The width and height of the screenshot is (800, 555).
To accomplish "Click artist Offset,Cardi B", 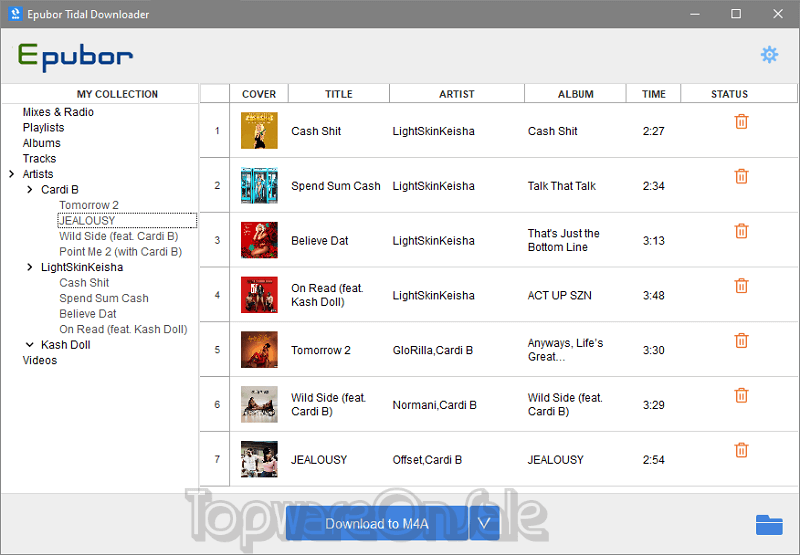I will [x=427, y=460].
